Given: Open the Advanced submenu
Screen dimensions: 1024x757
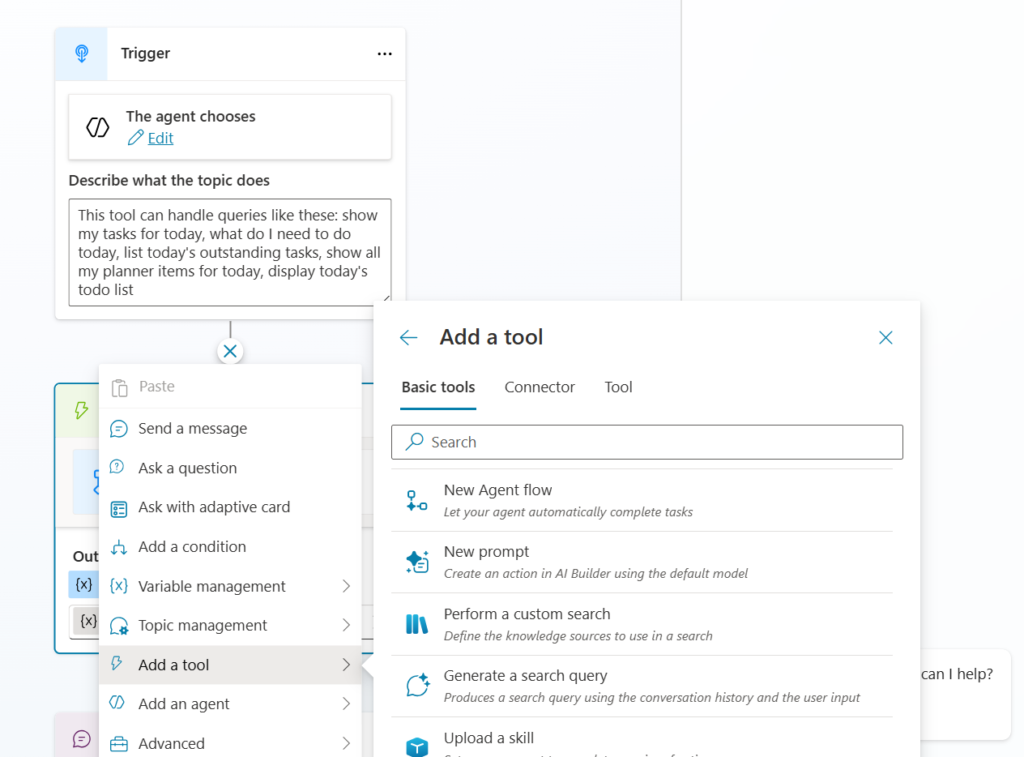Looking at the screenshot, I should [x=230, y=743].
